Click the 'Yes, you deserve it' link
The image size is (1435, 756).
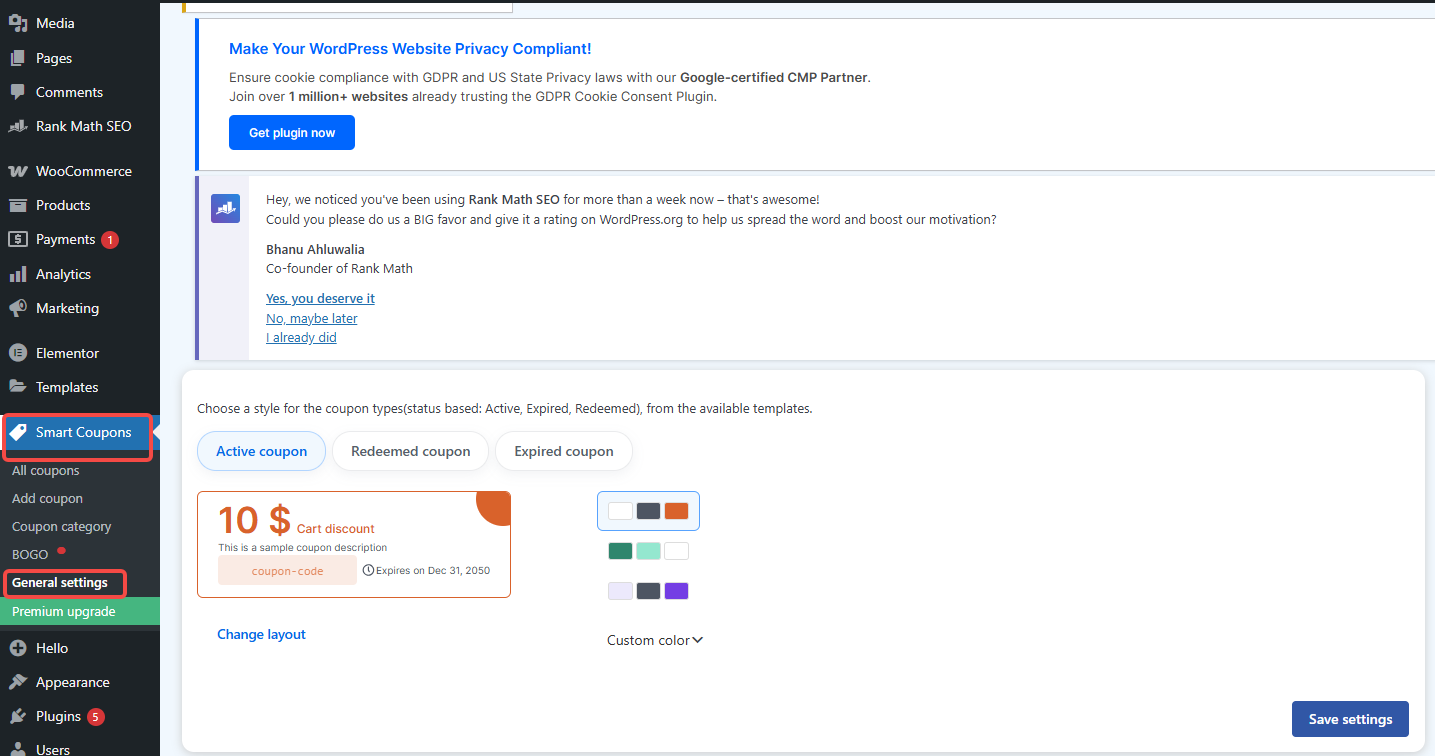[320, 298]
